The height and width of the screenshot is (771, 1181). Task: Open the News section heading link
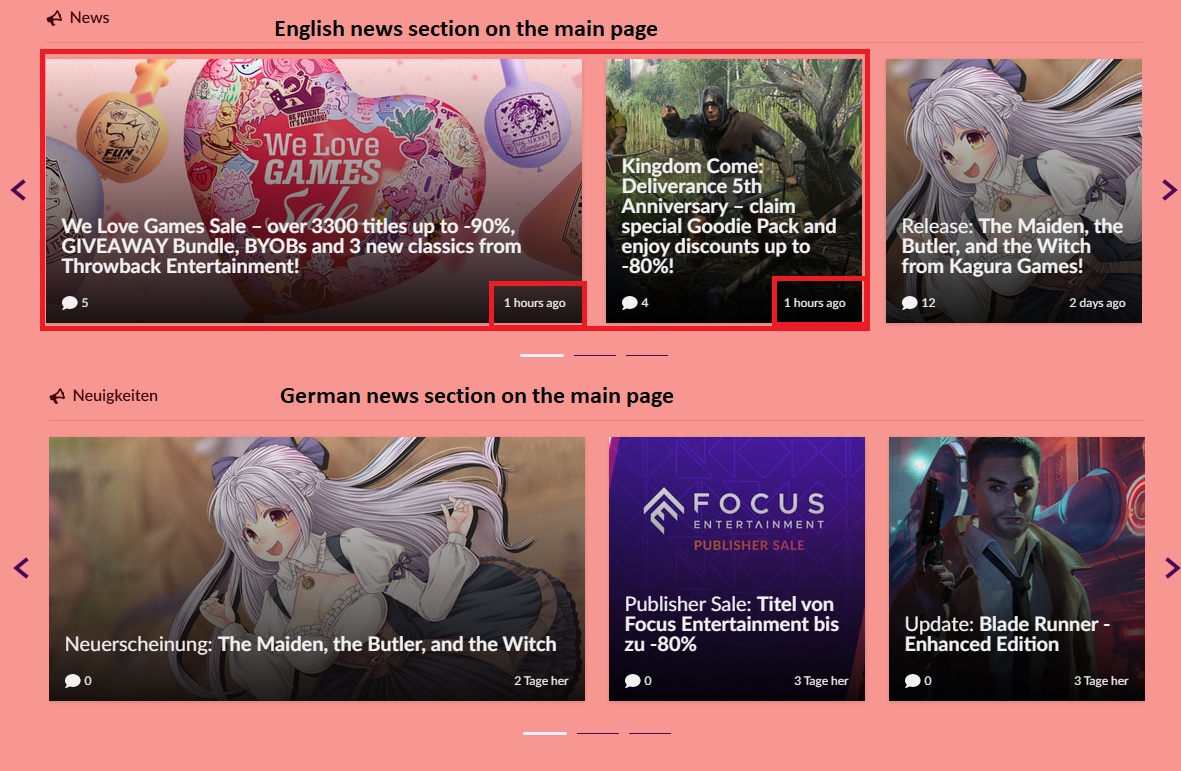(x=90, y=17)
